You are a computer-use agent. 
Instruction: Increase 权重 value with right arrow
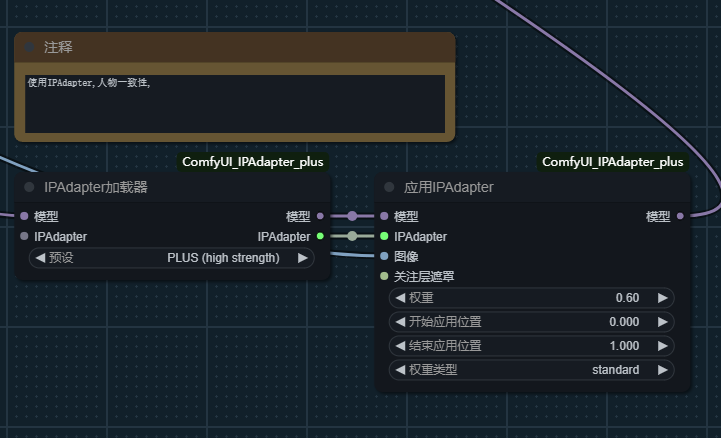pos(663,298)
